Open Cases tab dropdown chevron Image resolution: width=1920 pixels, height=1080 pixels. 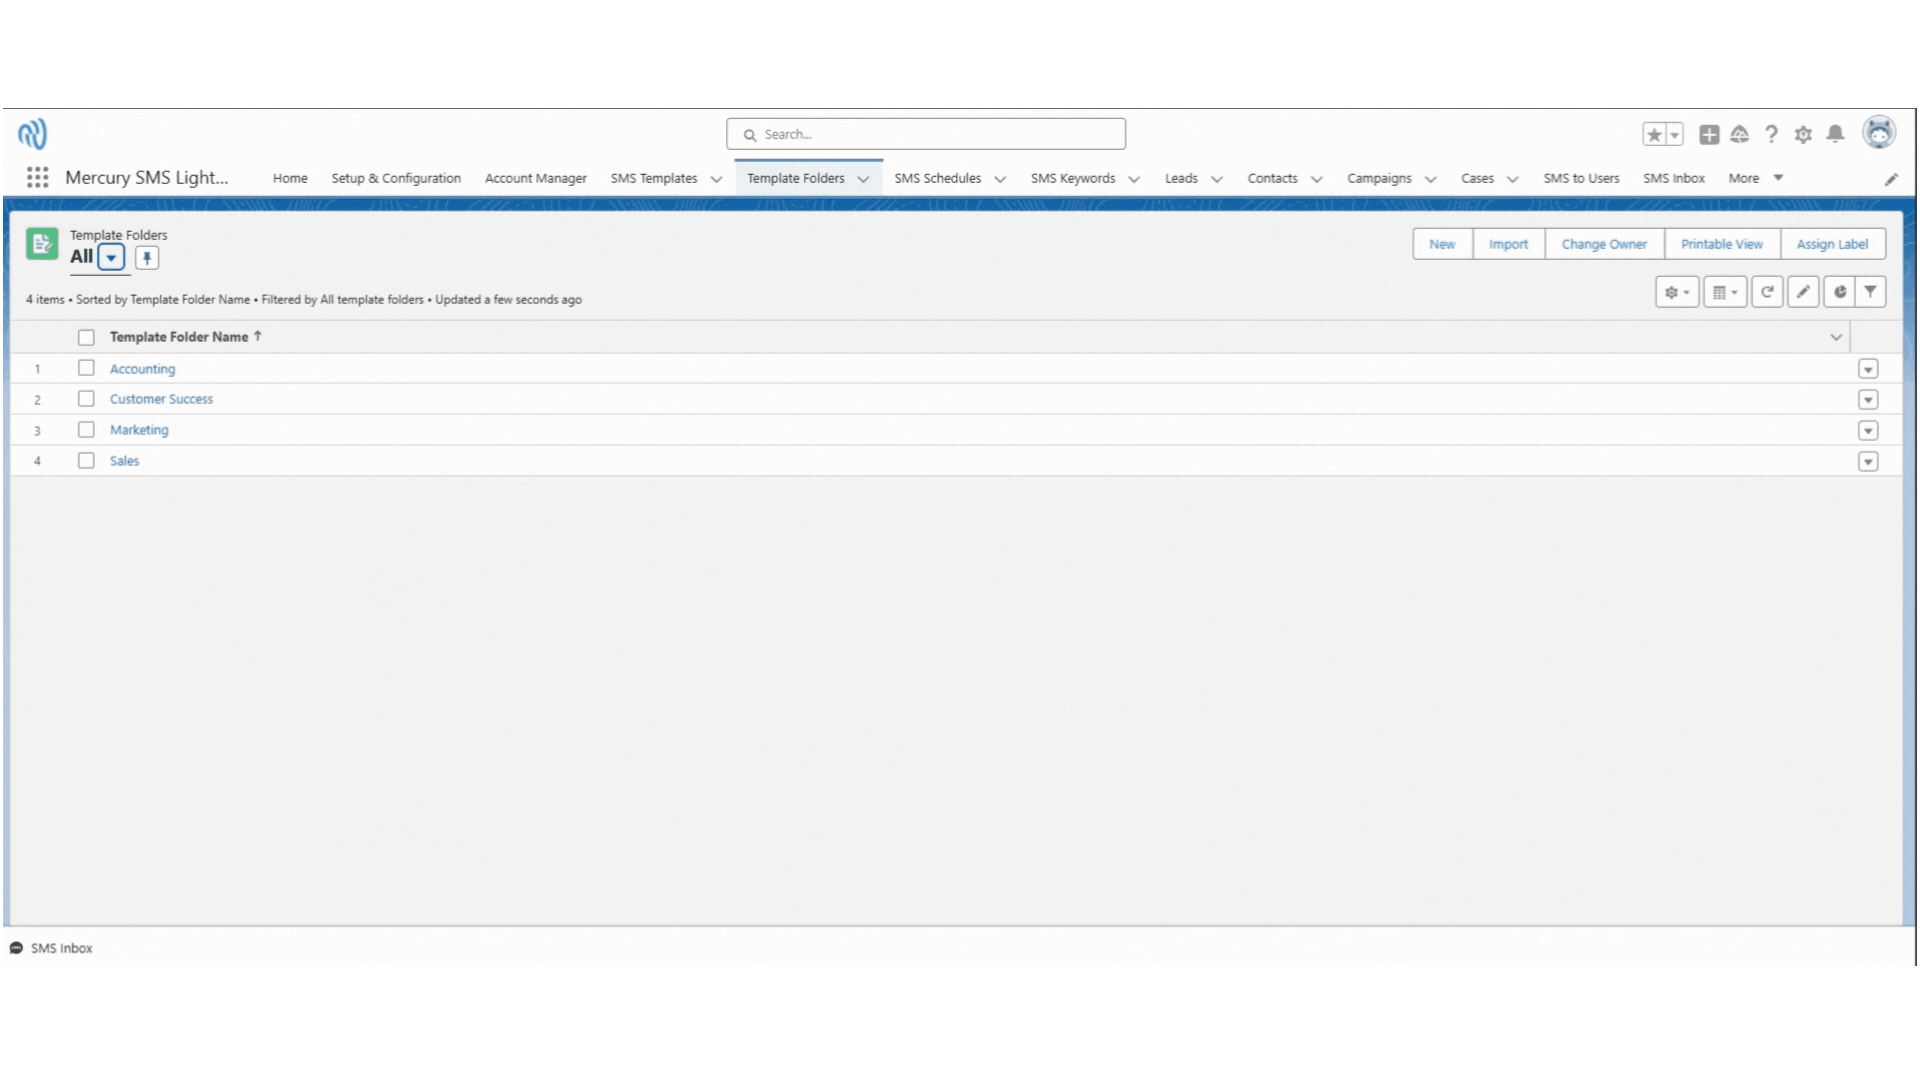1513,179
